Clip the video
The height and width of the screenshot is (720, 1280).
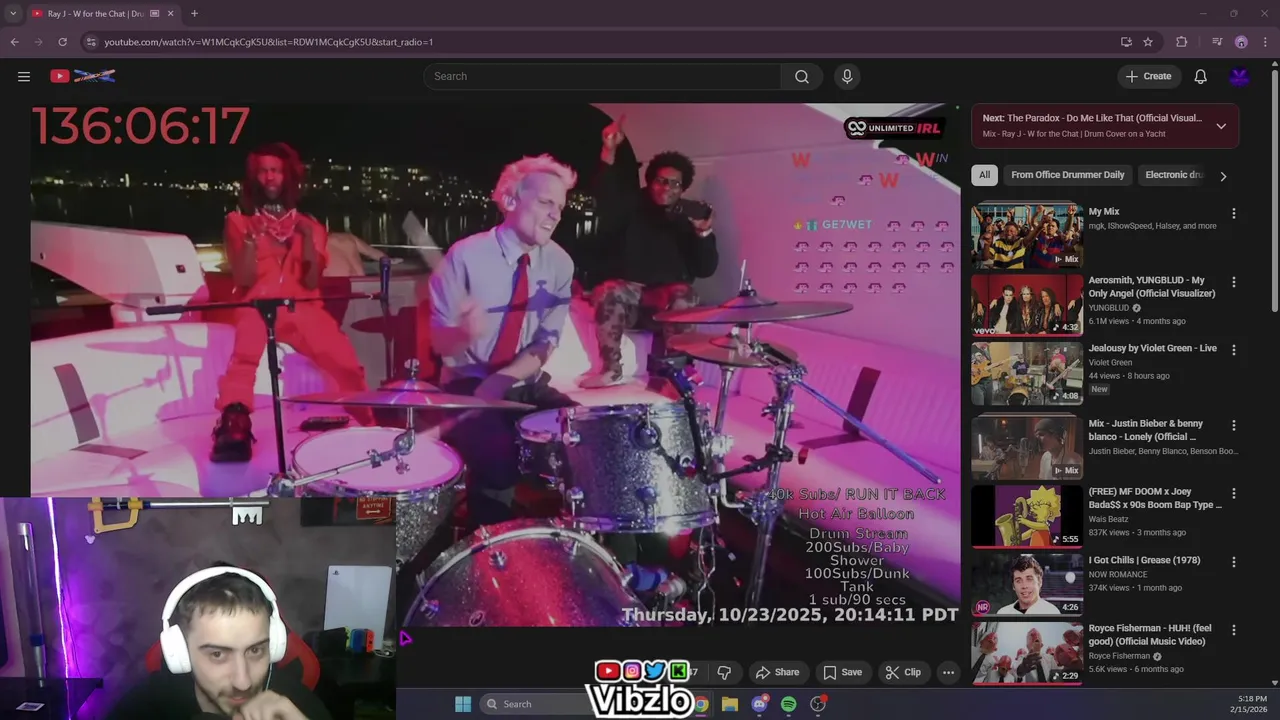[903, 672]
